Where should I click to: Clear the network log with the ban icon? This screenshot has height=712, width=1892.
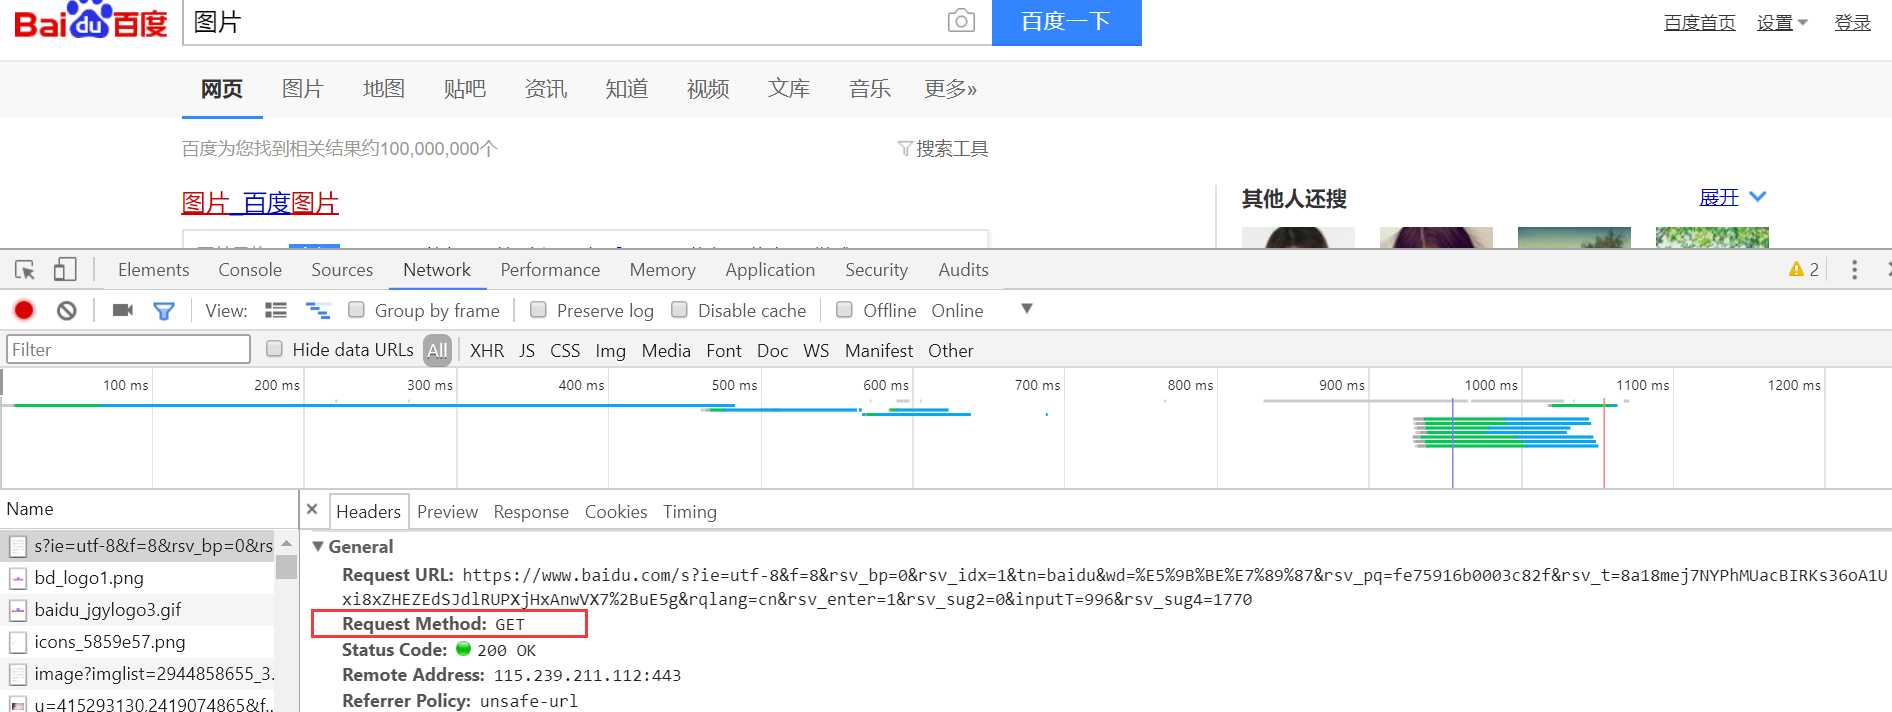(67, 311)
